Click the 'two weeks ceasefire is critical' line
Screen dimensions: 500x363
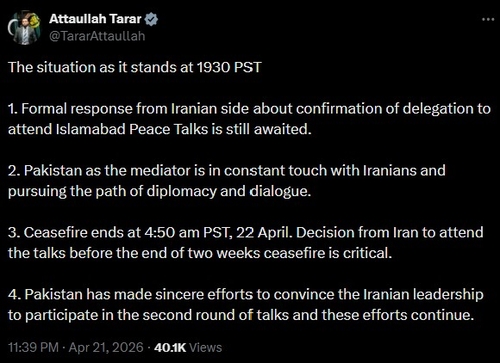pos(200,253)
